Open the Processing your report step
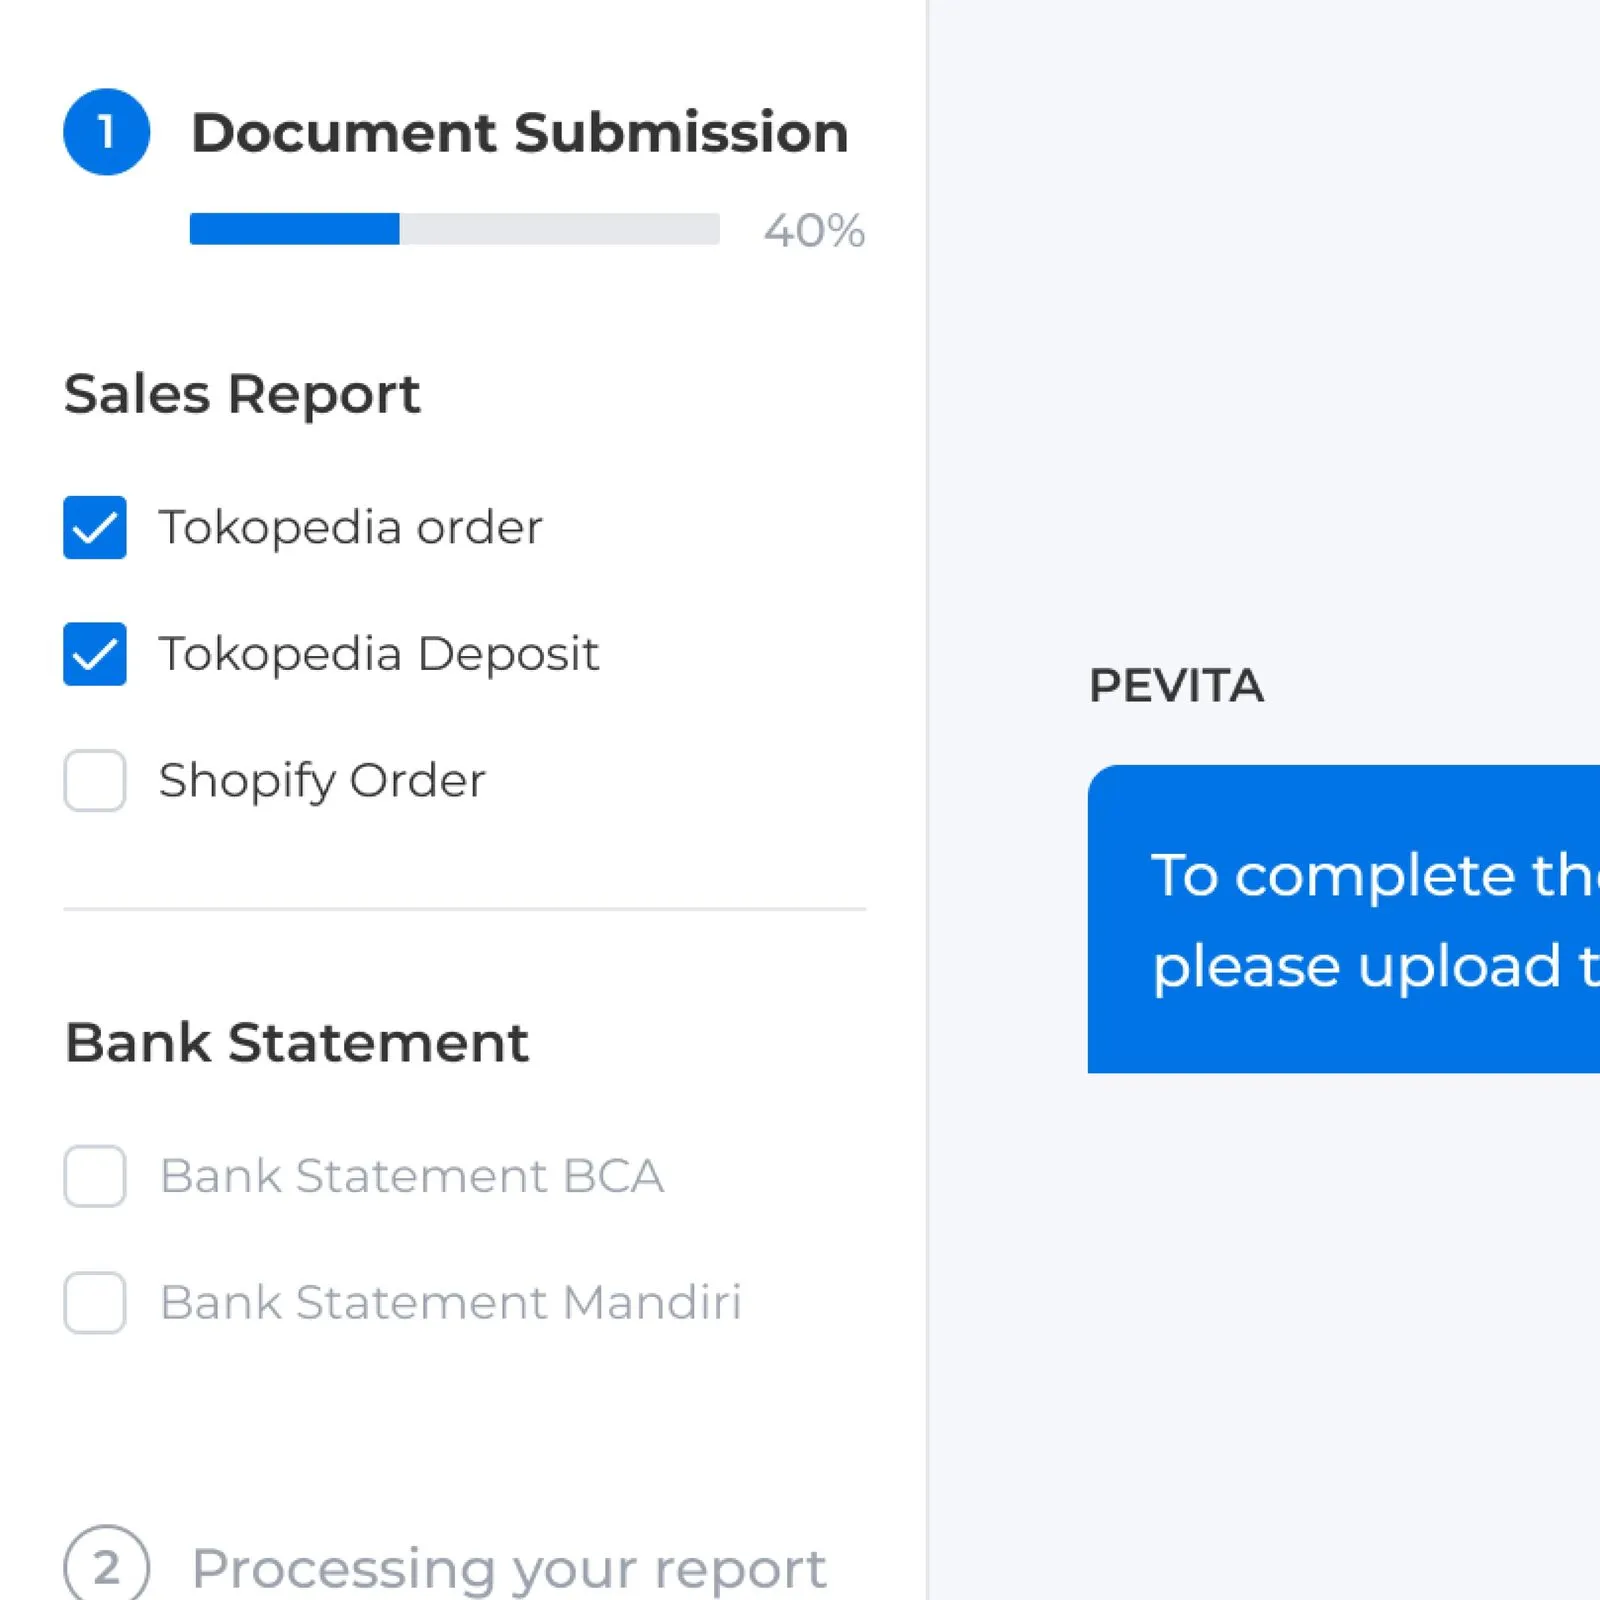 (508, 1568)
